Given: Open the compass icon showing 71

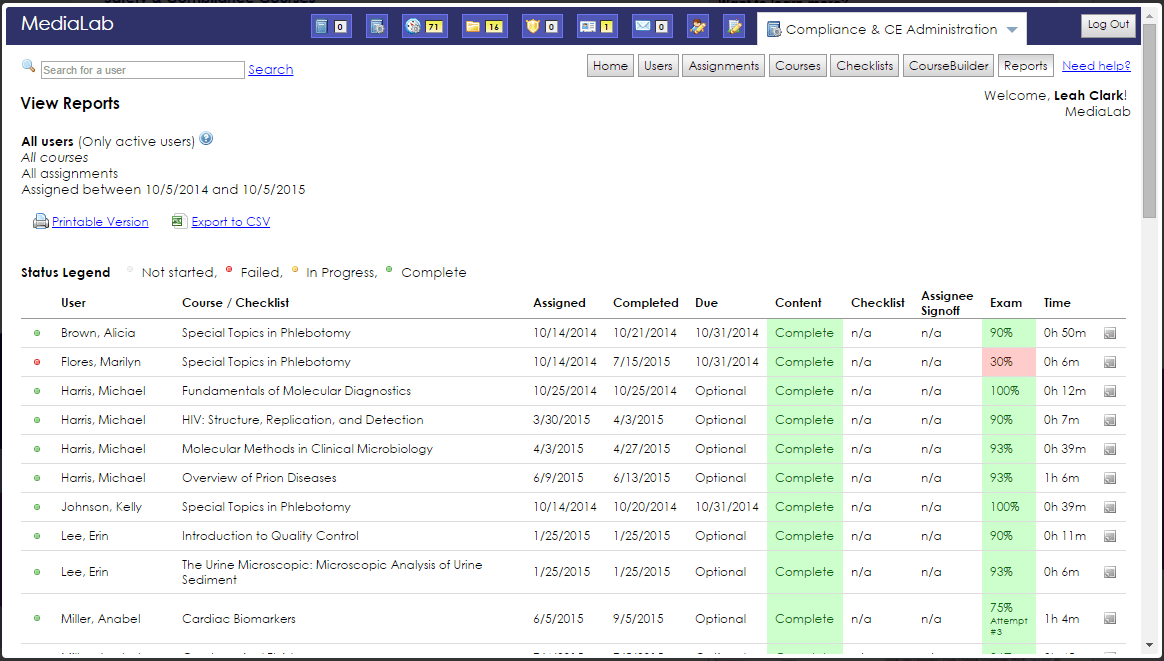Looking at the screenshot, I should [x=425, y=27].
